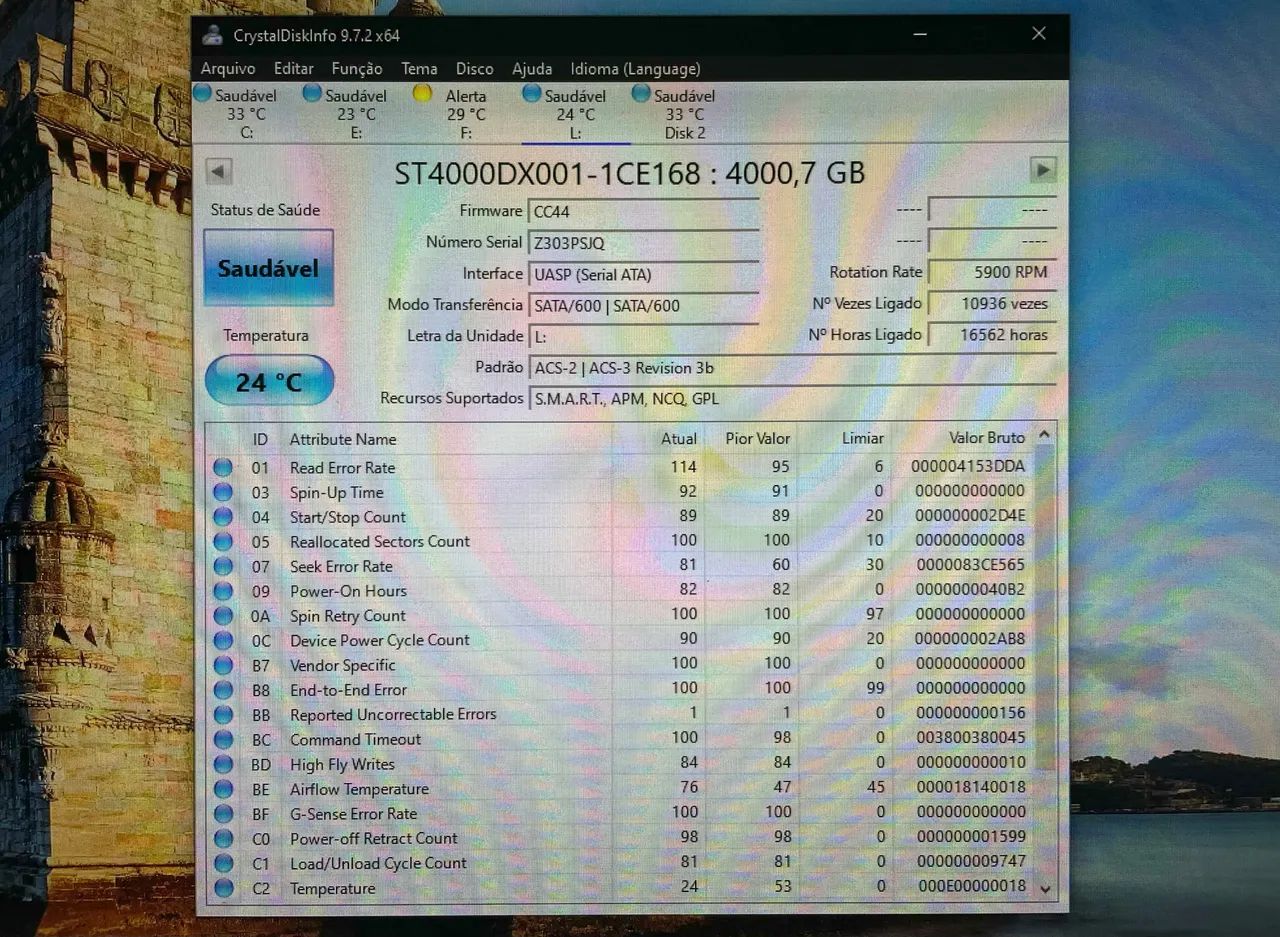Click status orb for Power-On Hours
The image size is (1280, 937).
click(x=222, y=591)
